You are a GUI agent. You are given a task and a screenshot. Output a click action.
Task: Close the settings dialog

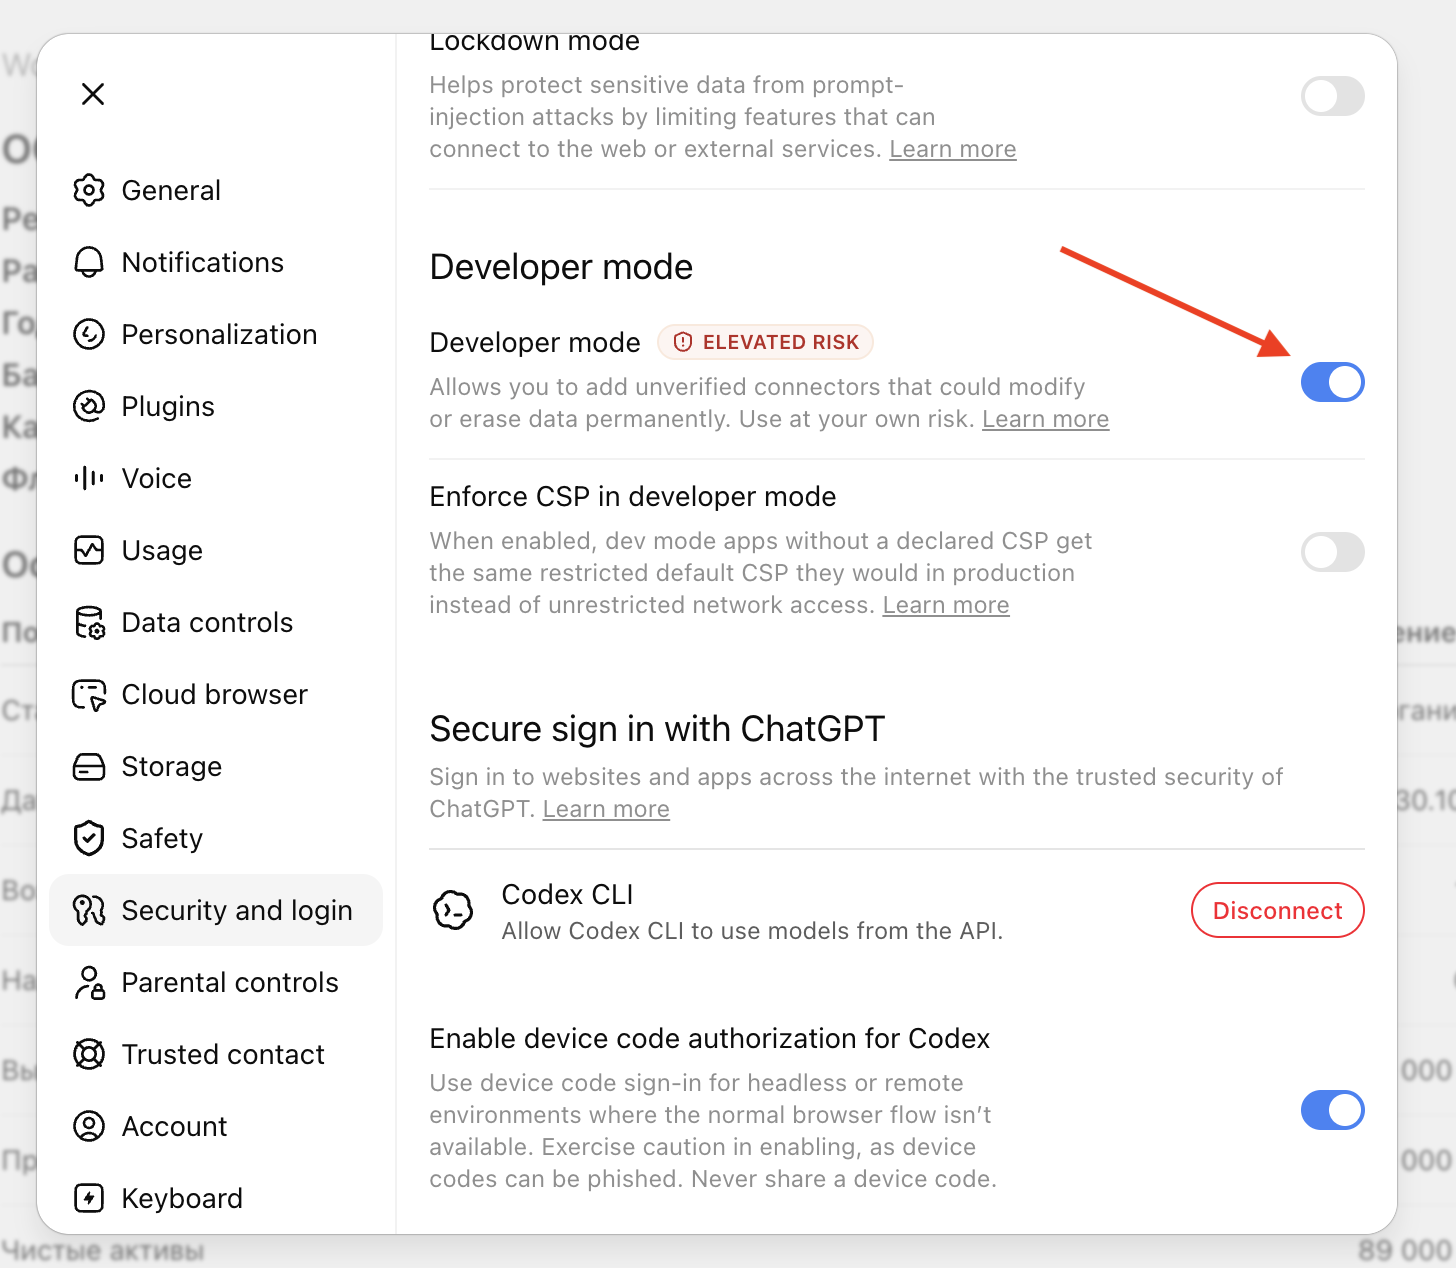click(x=93, y=94)
